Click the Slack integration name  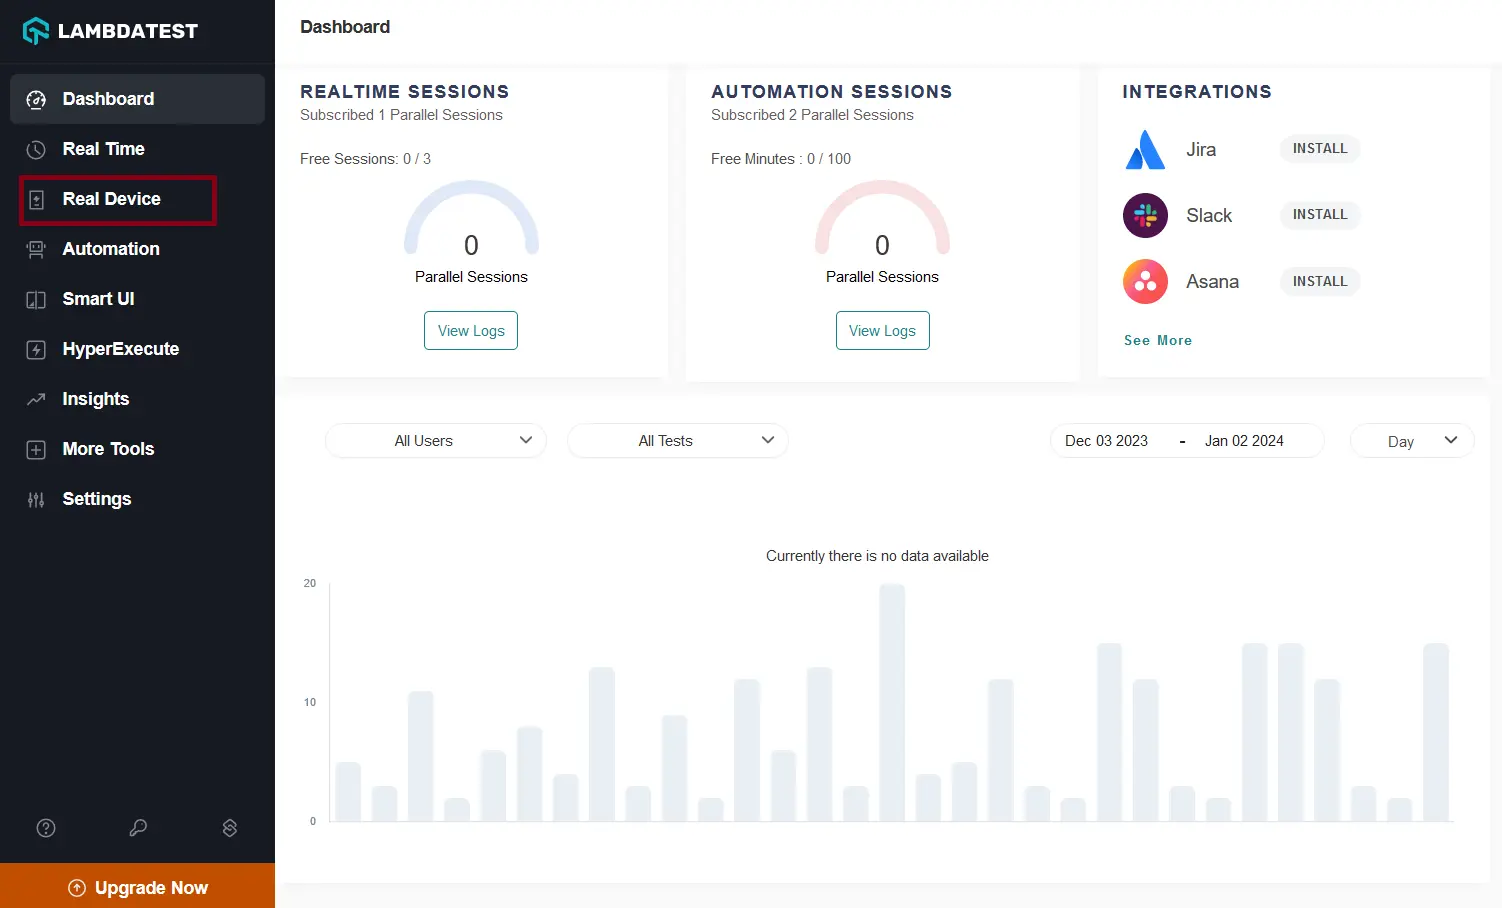pos(1209,216)
